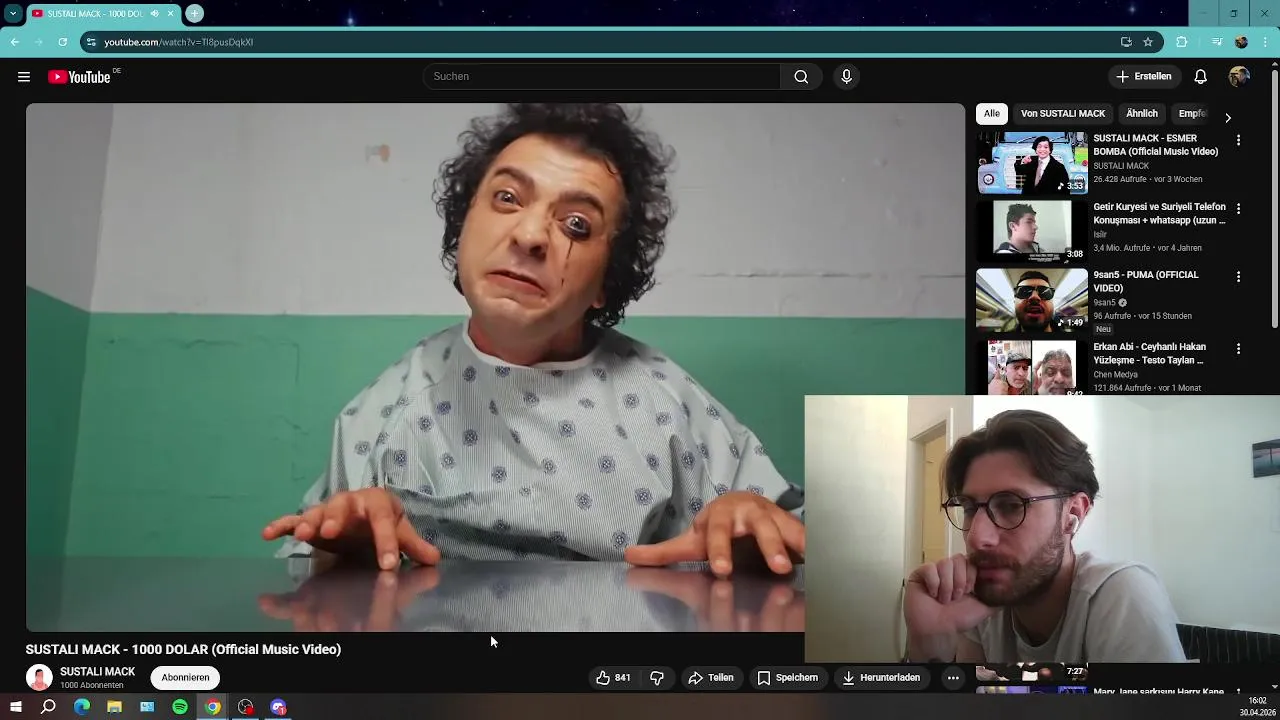Viewport: 1280px width, 720px height.
Task: Open the Windows Start menu
Action: click(x=15, y=707)
